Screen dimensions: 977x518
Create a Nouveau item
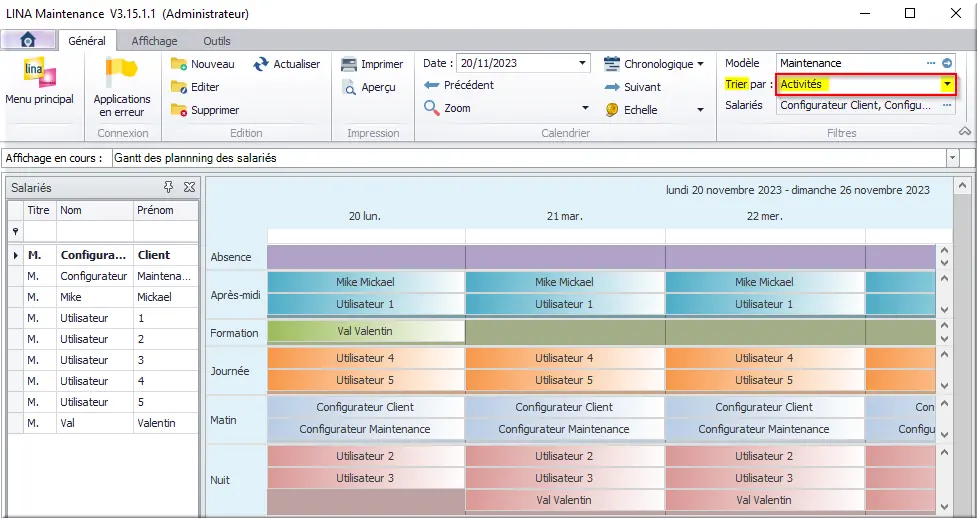(203, 64)
